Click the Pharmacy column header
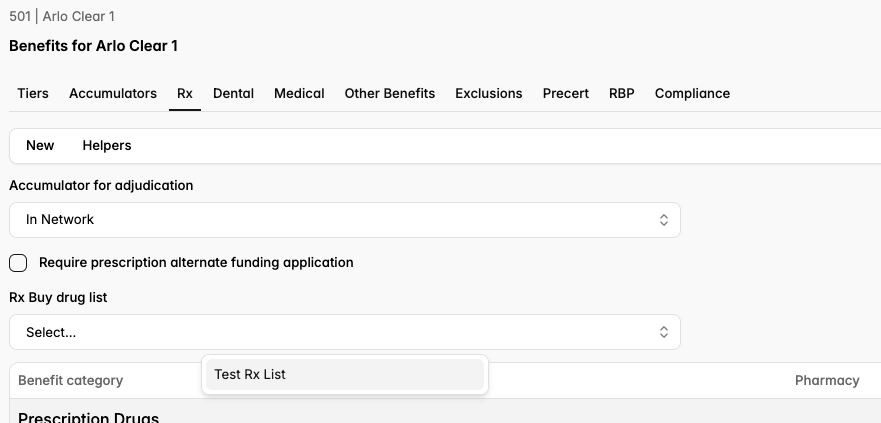The width and height of the screenshot is (881, 423). (x=827, y=381)
